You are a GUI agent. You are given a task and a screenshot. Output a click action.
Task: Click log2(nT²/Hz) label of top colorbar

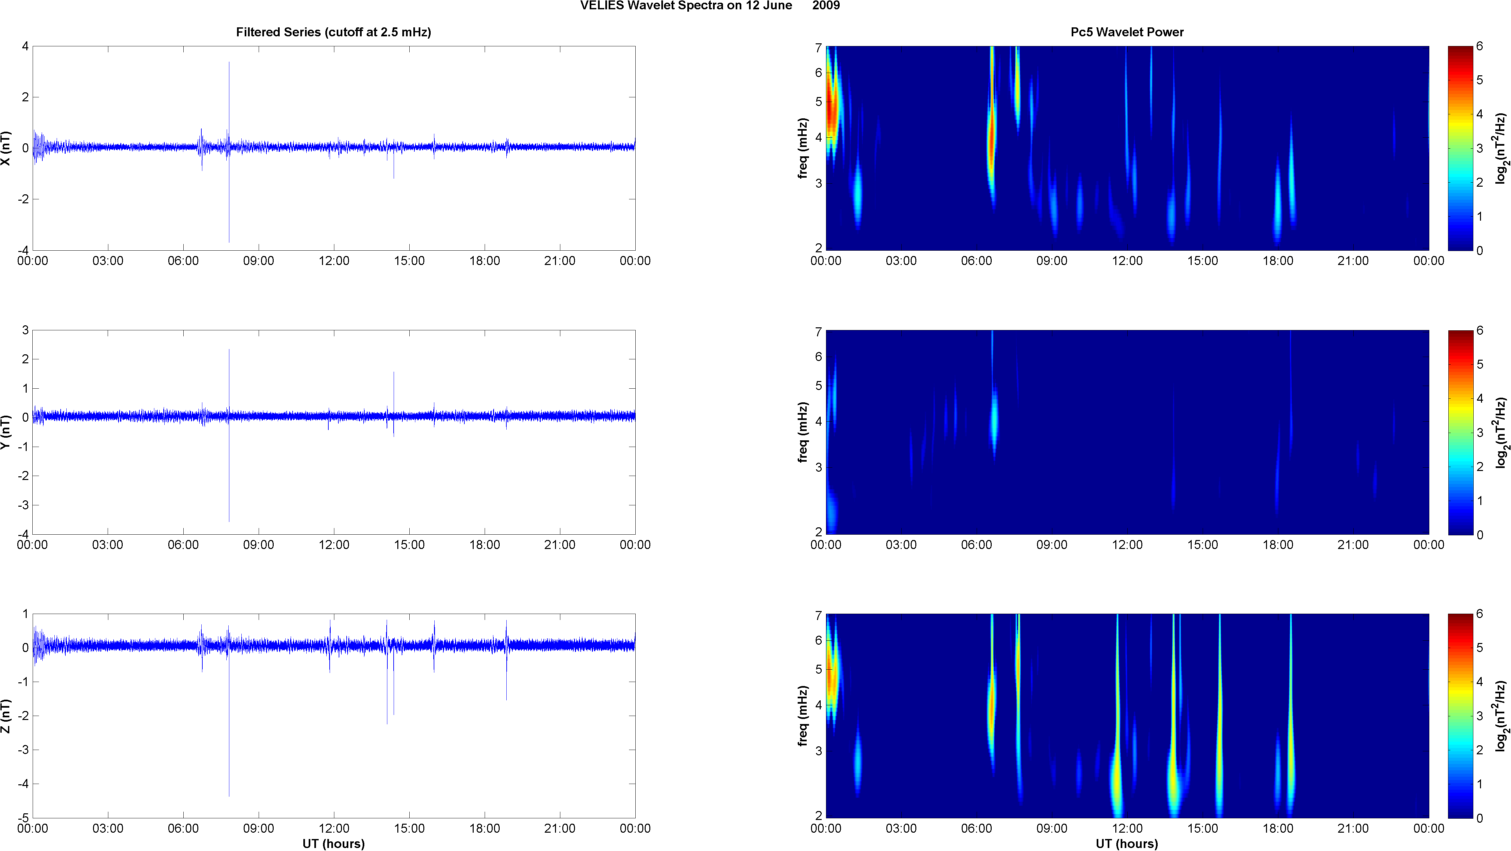1501,148
